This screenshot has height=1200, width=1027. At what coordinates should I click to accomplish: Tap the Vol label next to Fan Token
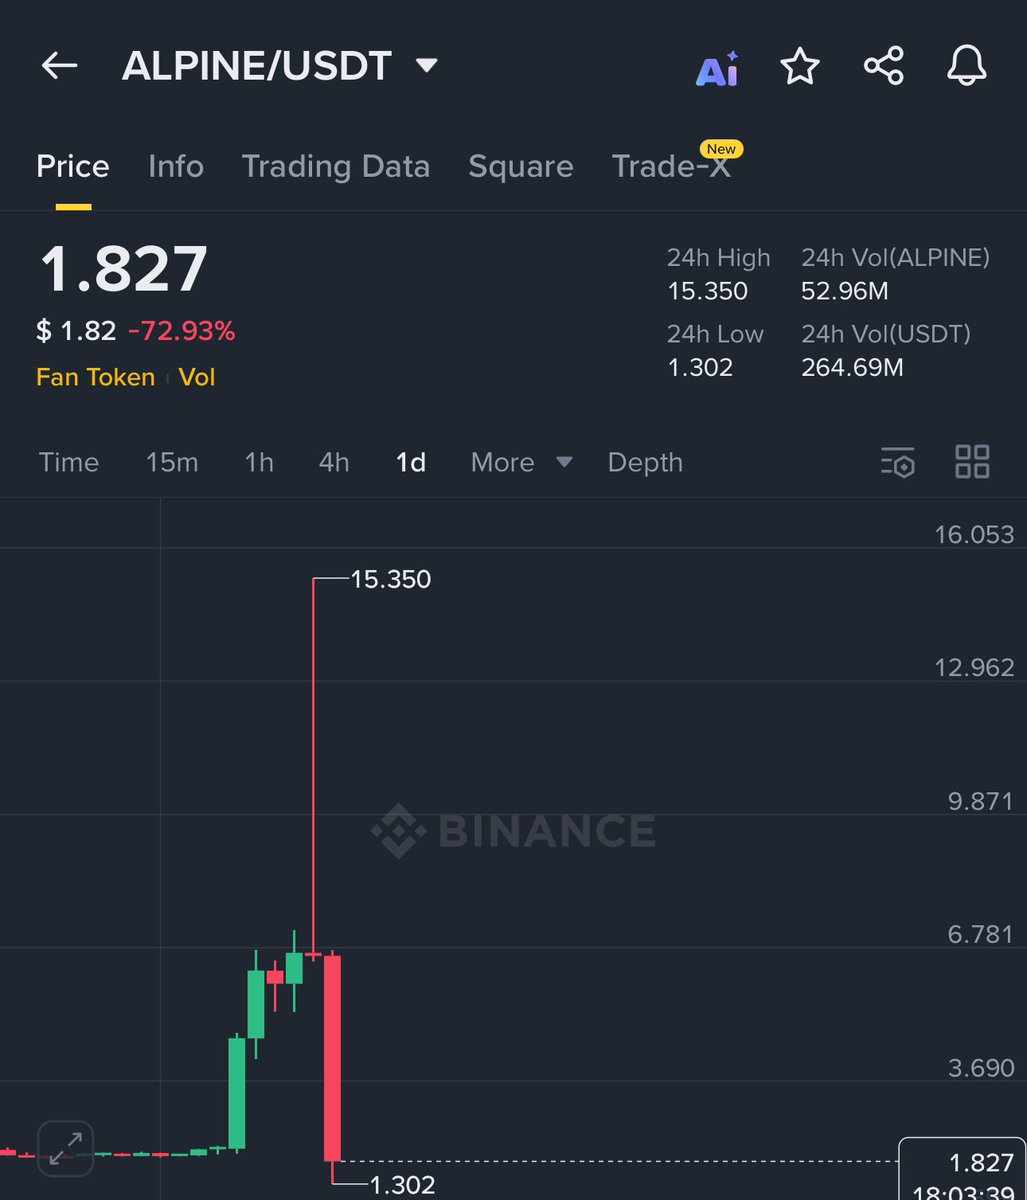tap(197, 377)
